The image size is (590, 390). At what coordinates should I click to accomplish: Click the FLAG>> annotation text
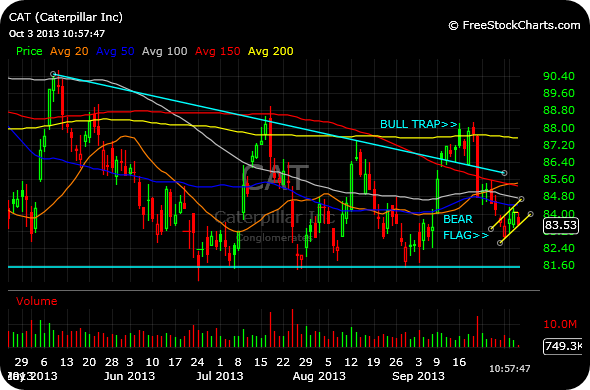465,235
